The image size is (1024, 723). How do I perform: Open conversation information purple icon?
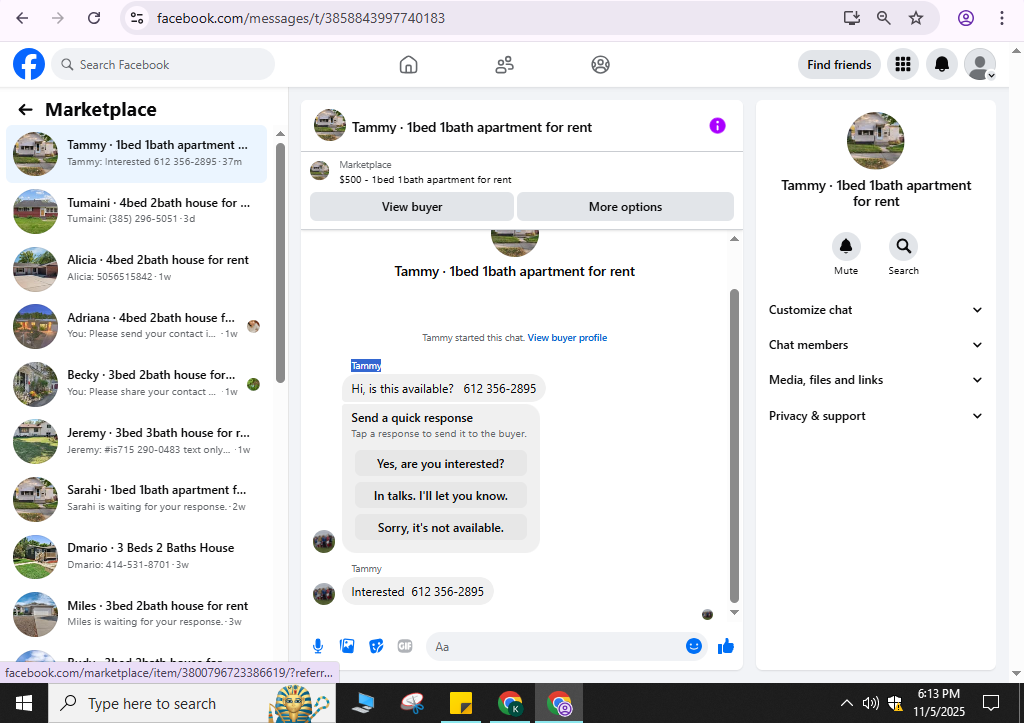pos(717,125)
